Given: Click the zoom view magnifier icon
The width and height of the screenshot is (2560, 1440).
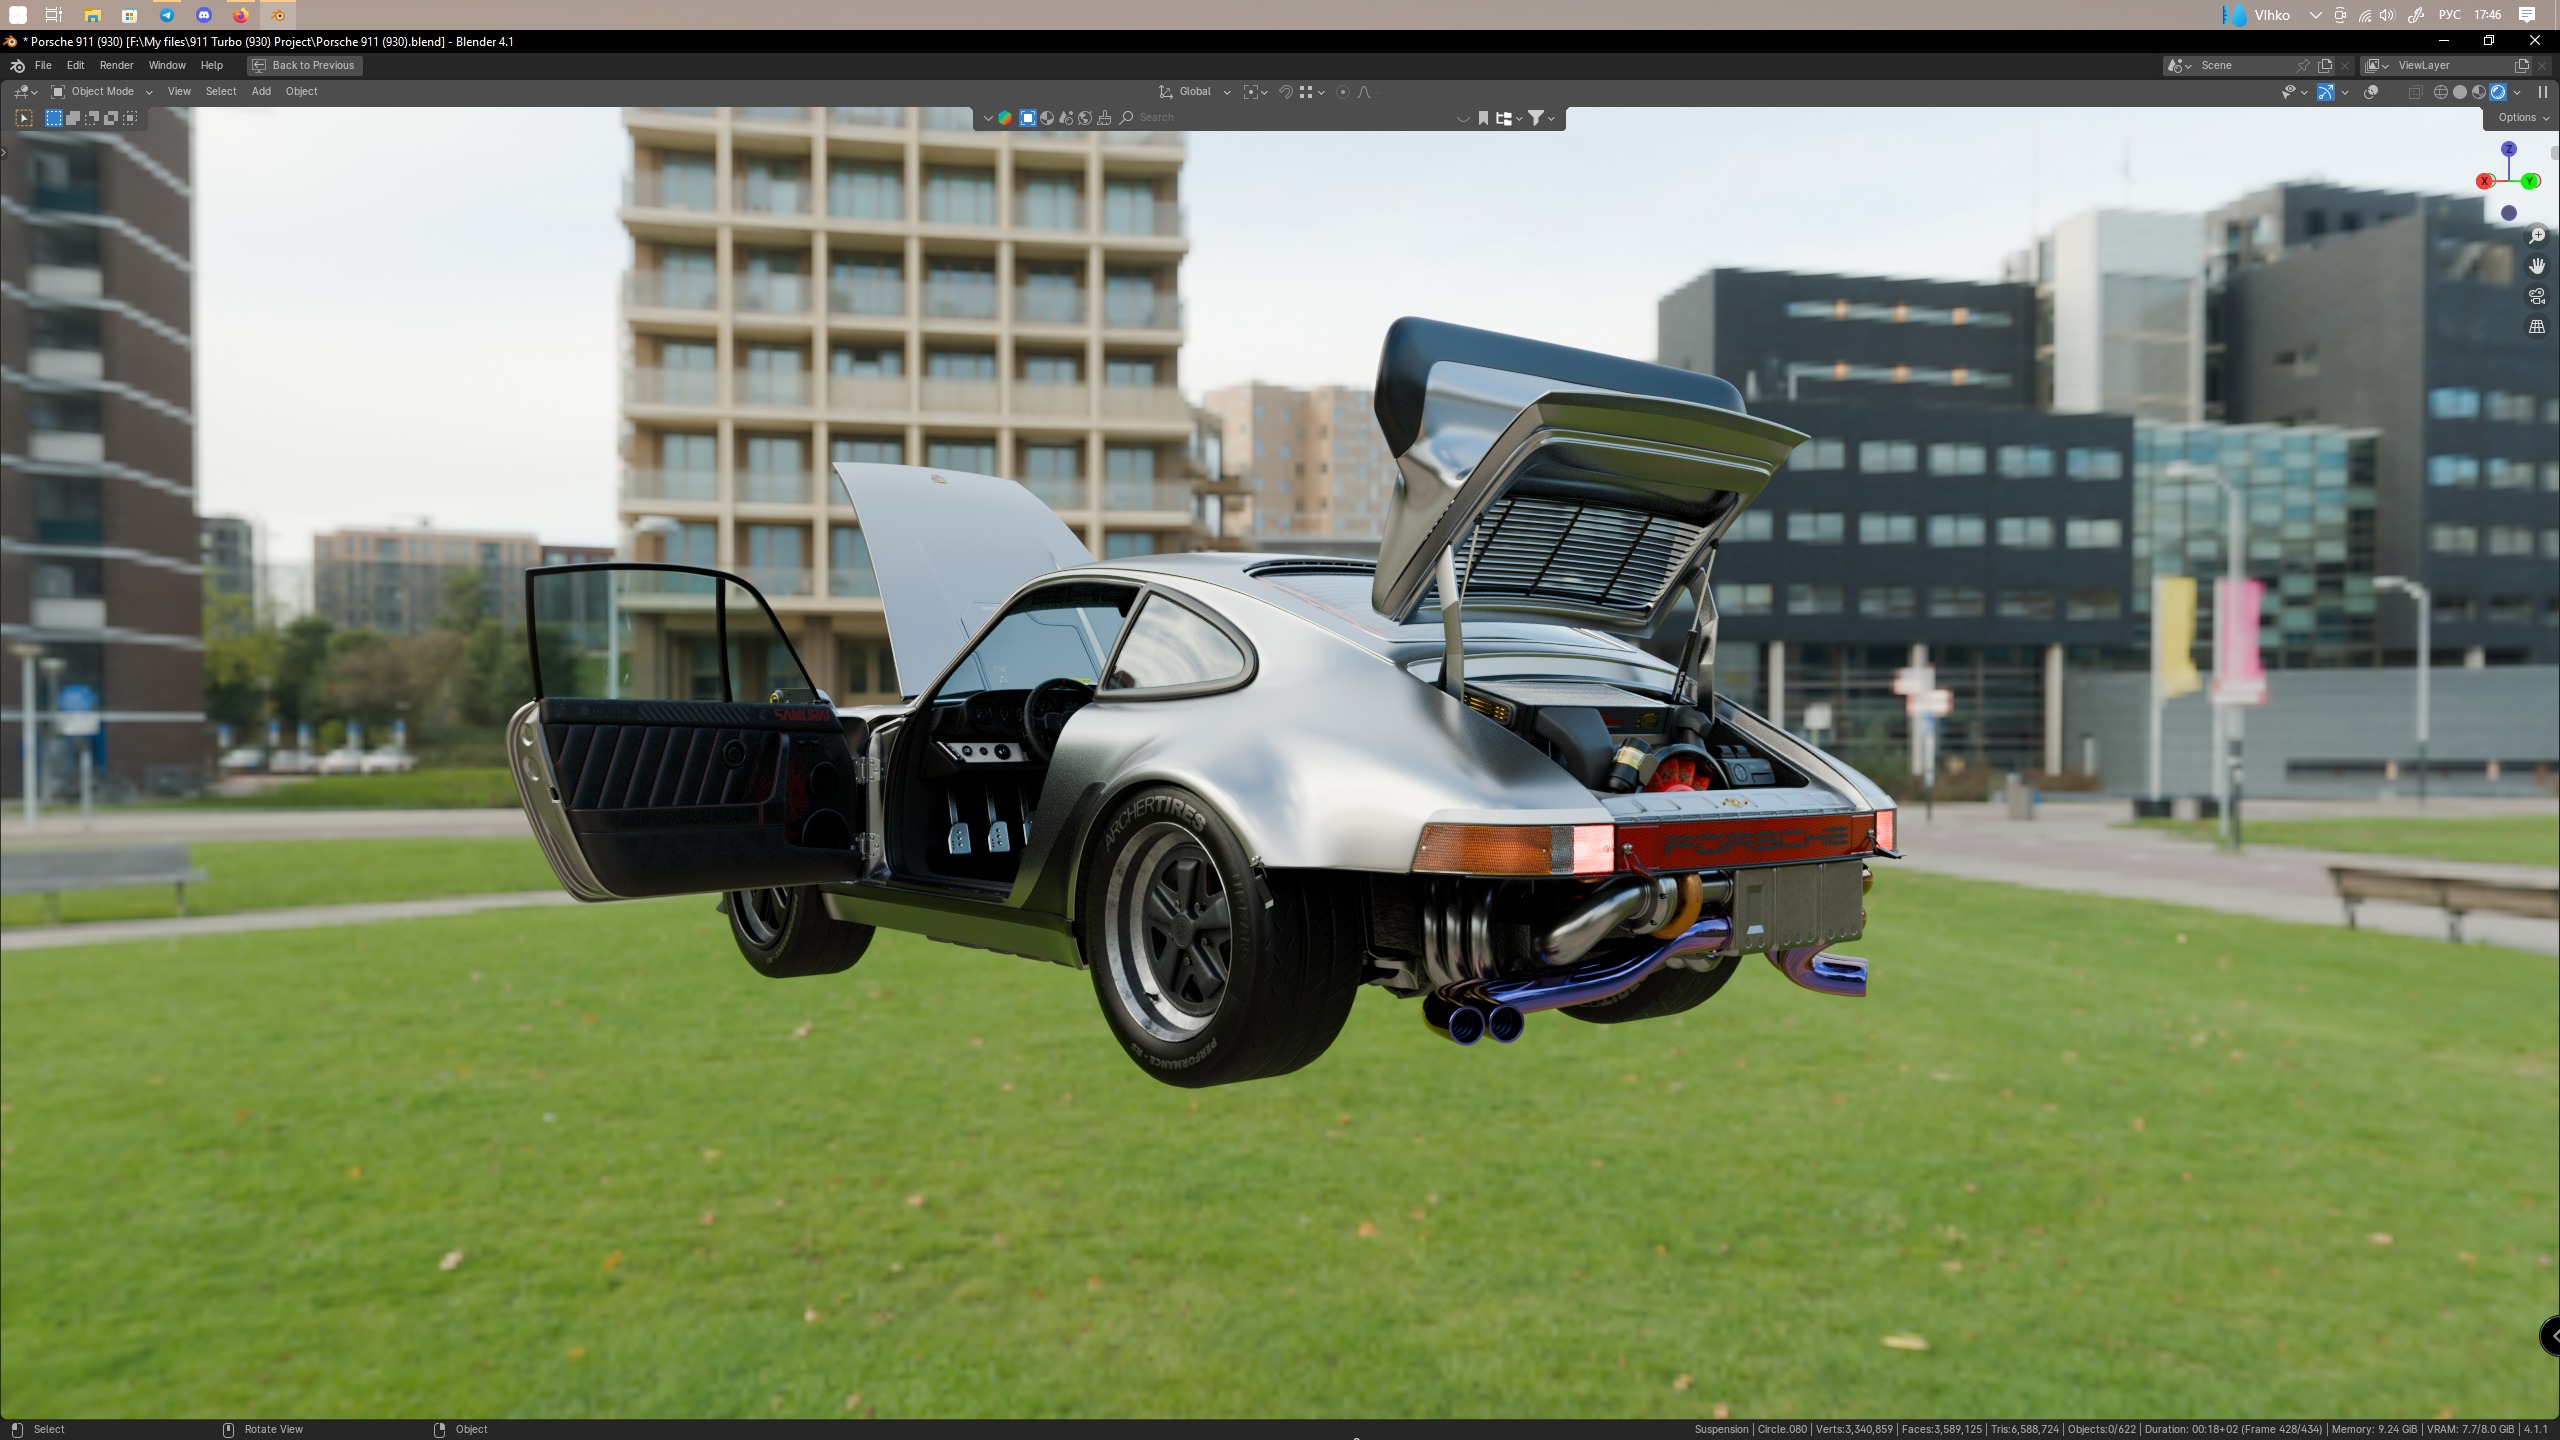Looking at the screenshot, I should tap(2537, 236).
